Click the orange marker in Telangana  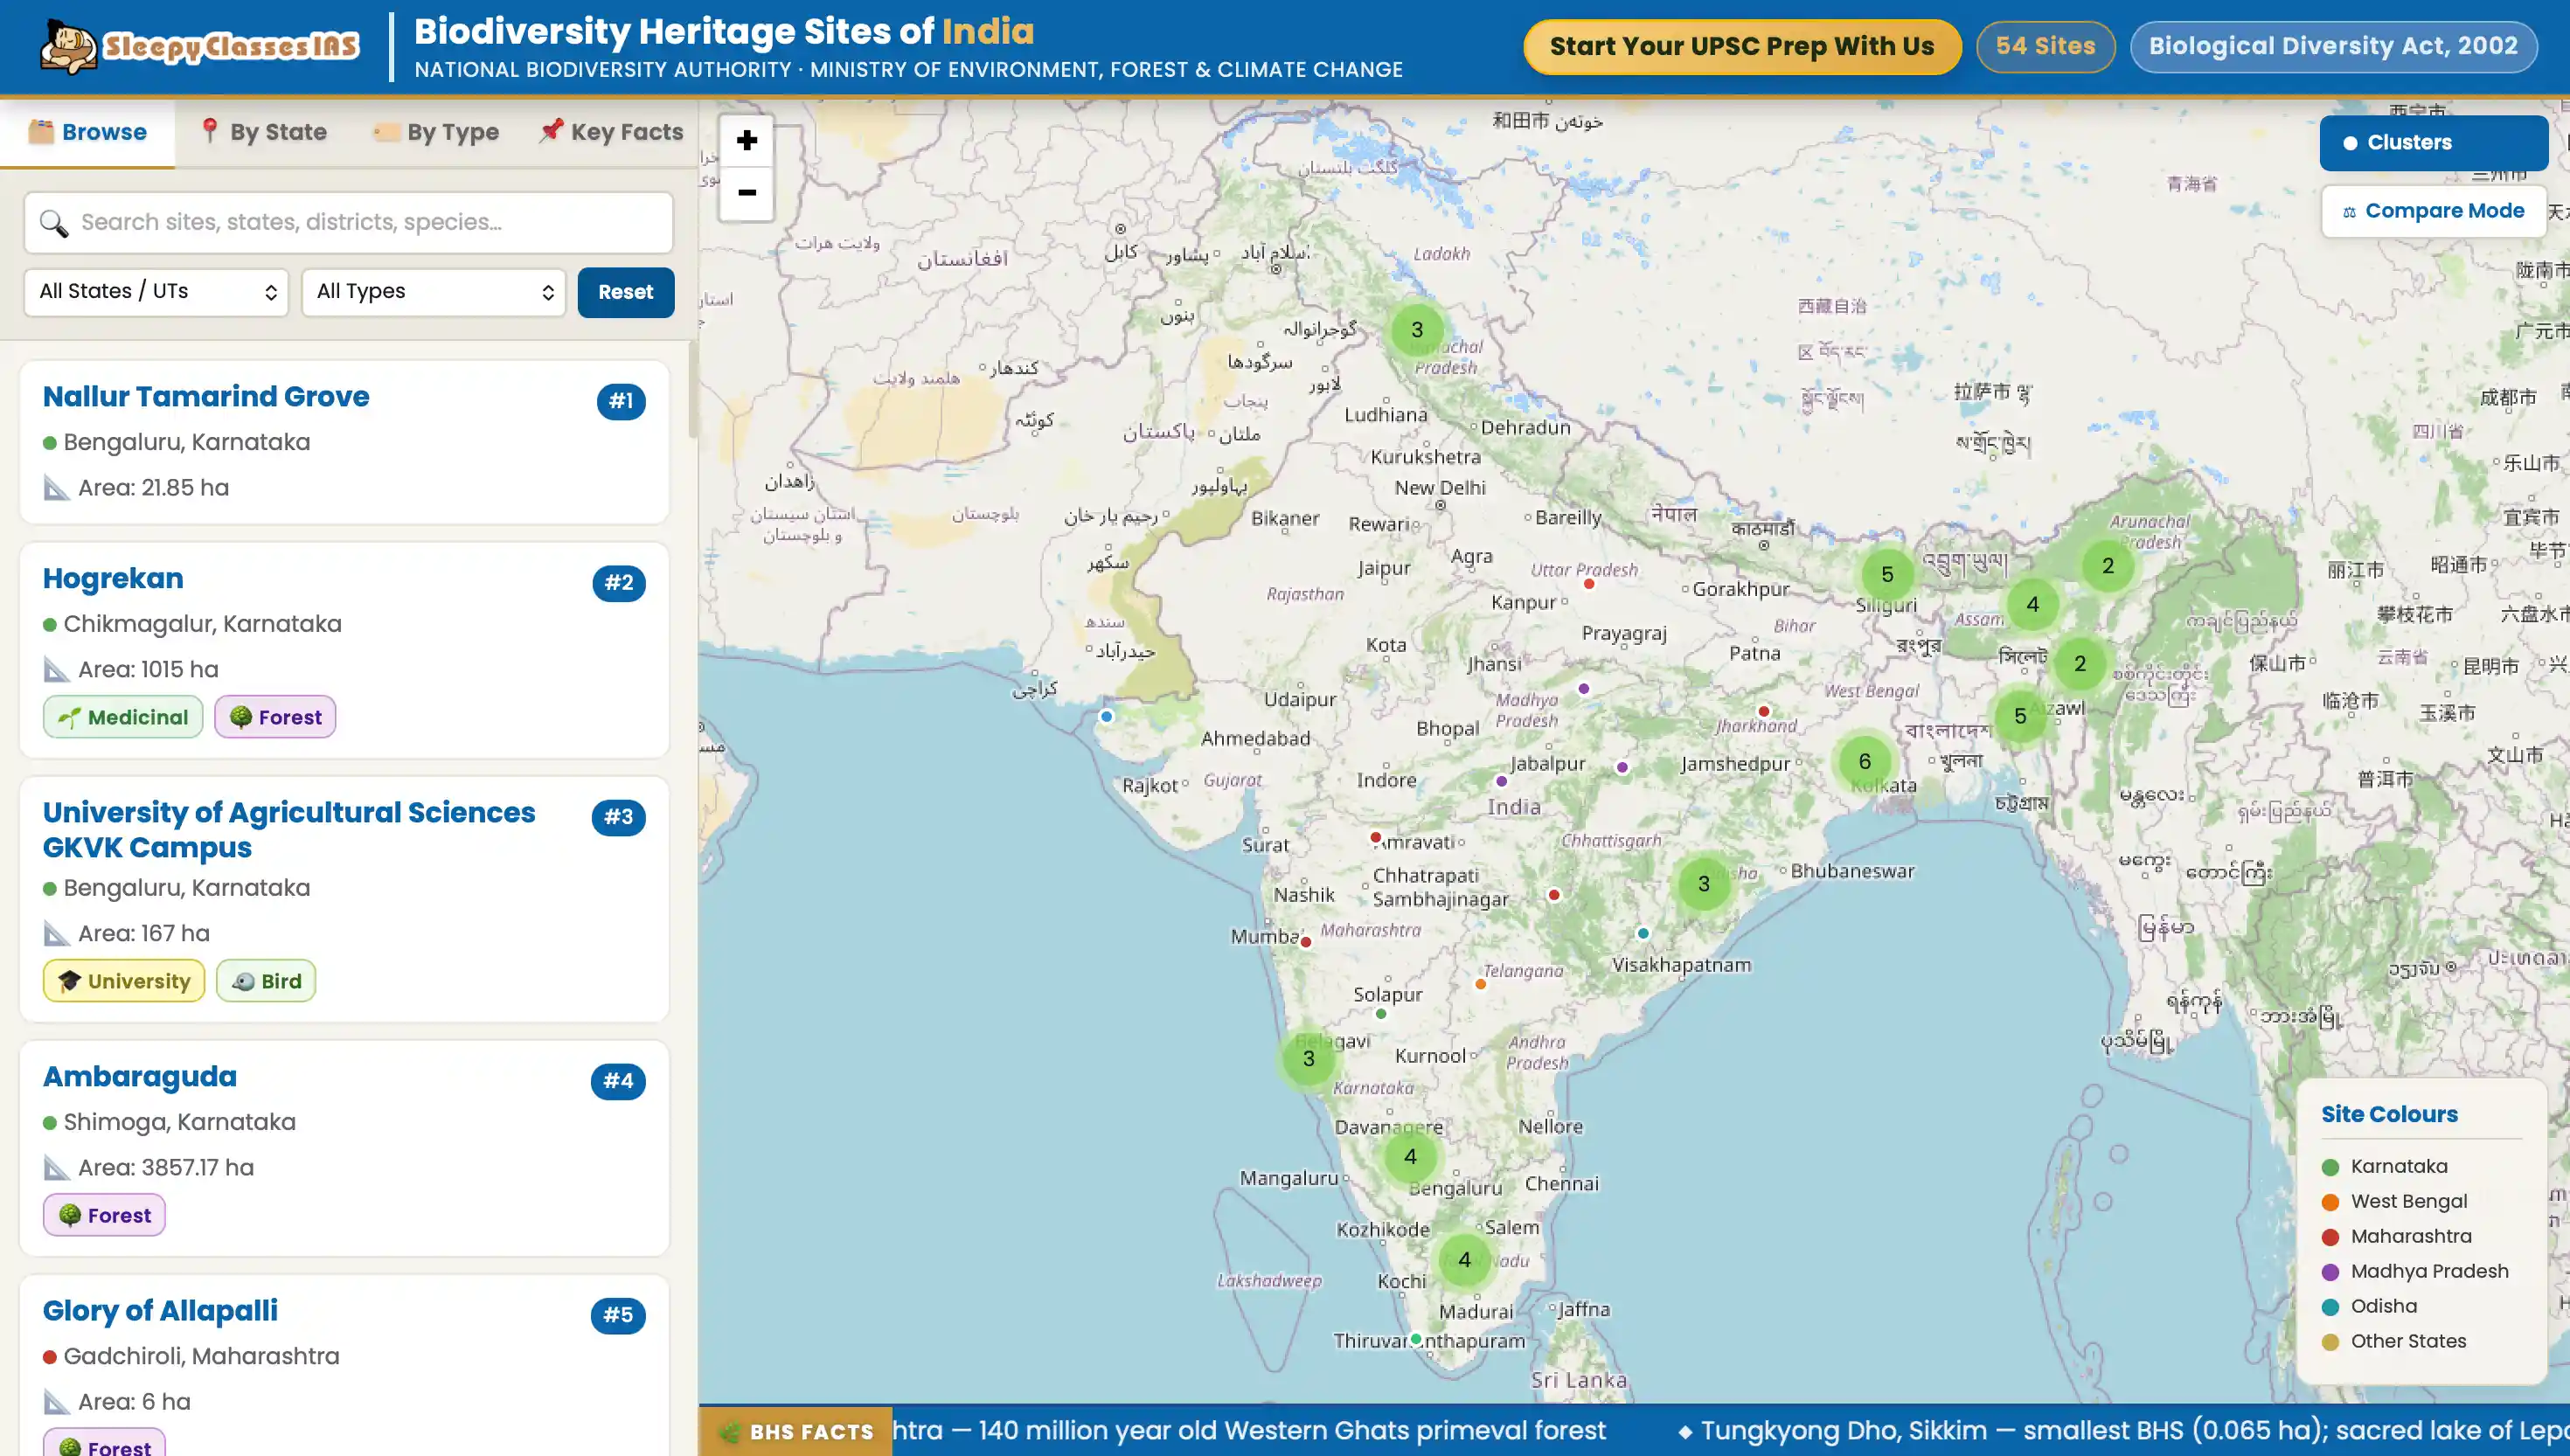[x=1480, y=984]
